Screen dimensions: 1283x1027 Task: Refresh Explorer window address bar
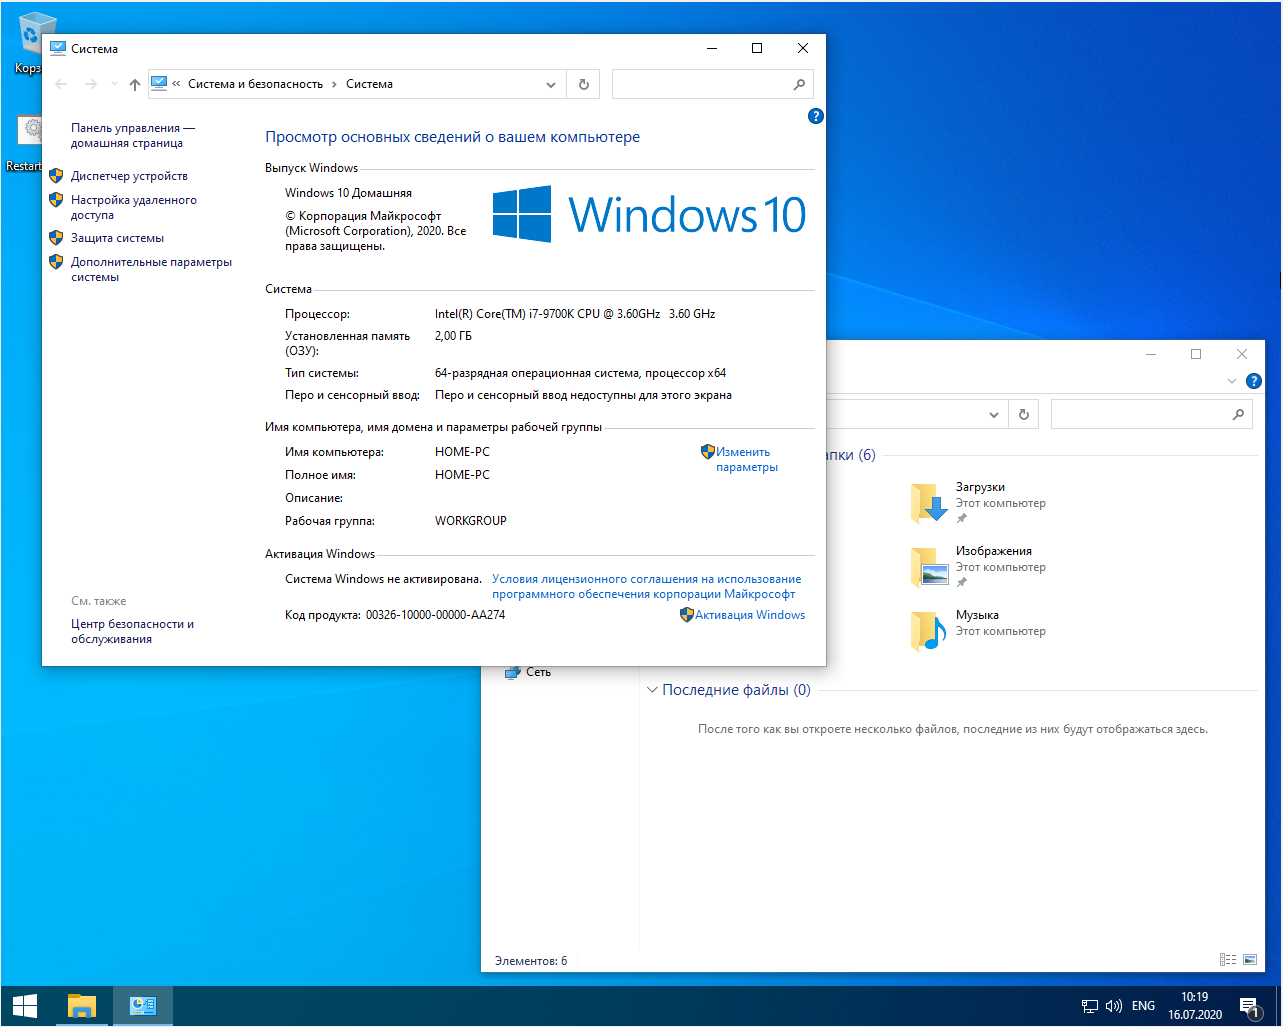(1023, 414)
